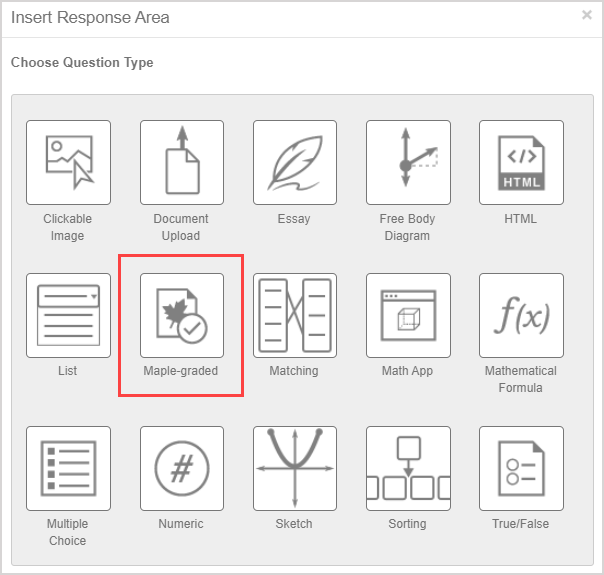
Task: Select the Free Body Diagram icon
Action: click(407, 162)
